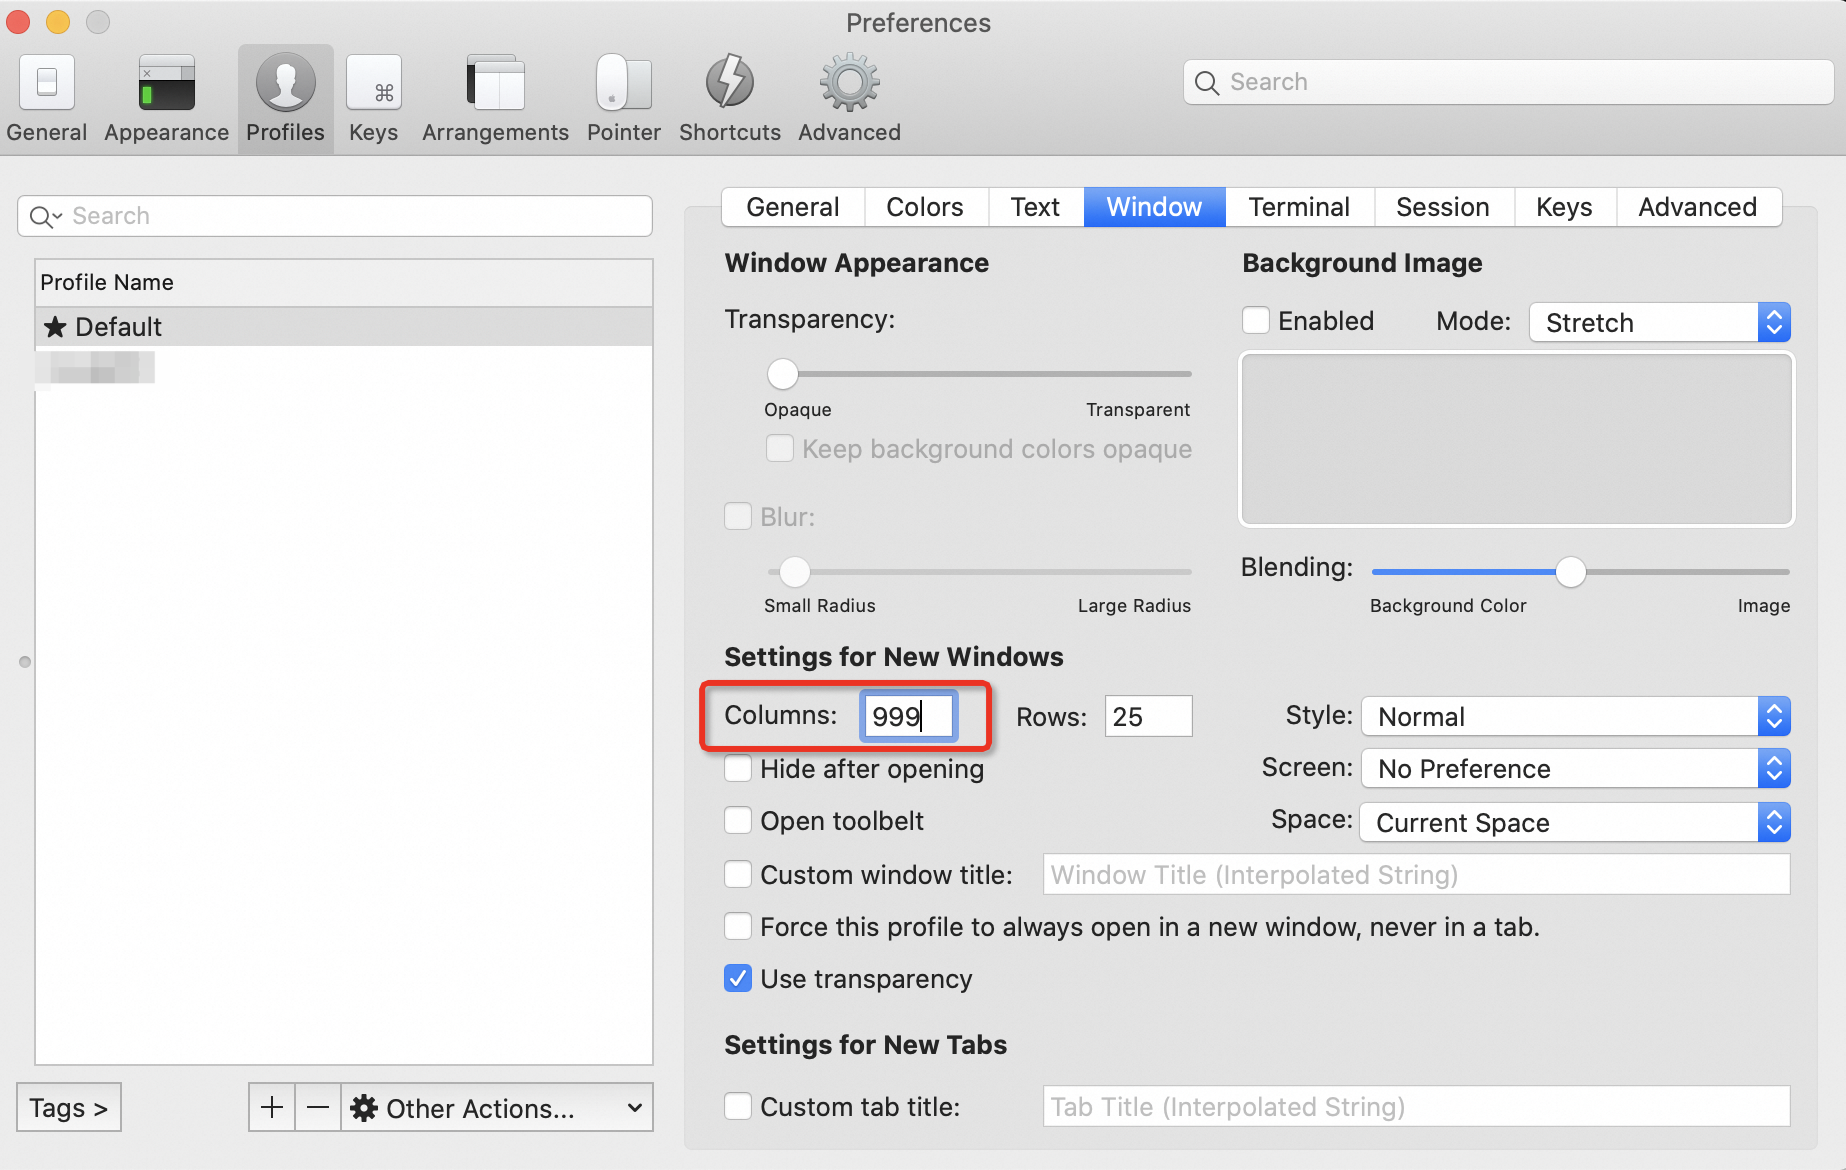This screenshot has height=1170, width=1846.
Task: Click the Blending slider knob
Action: 1571,572
